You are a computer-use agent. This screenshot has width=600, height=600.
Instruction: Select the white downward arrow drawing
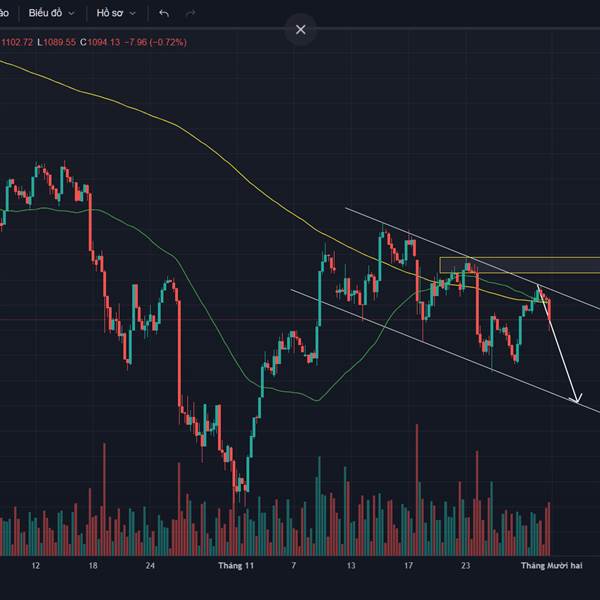[x=559, y=344]
